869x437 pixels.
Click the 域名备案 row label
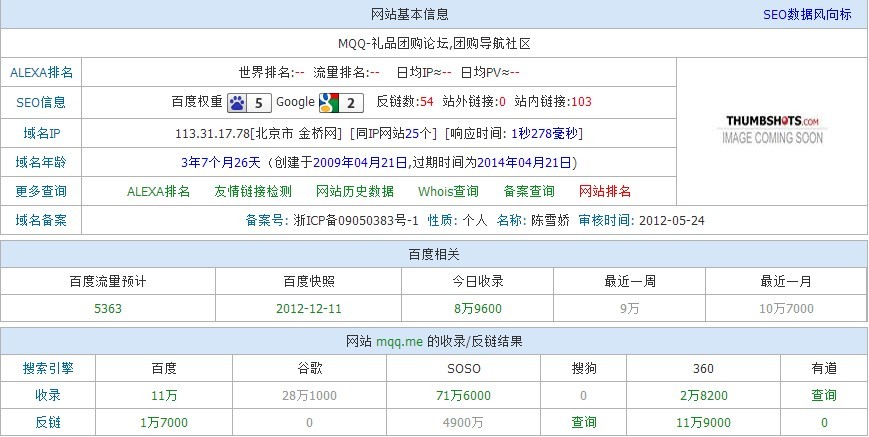click(x=41, y=220)
